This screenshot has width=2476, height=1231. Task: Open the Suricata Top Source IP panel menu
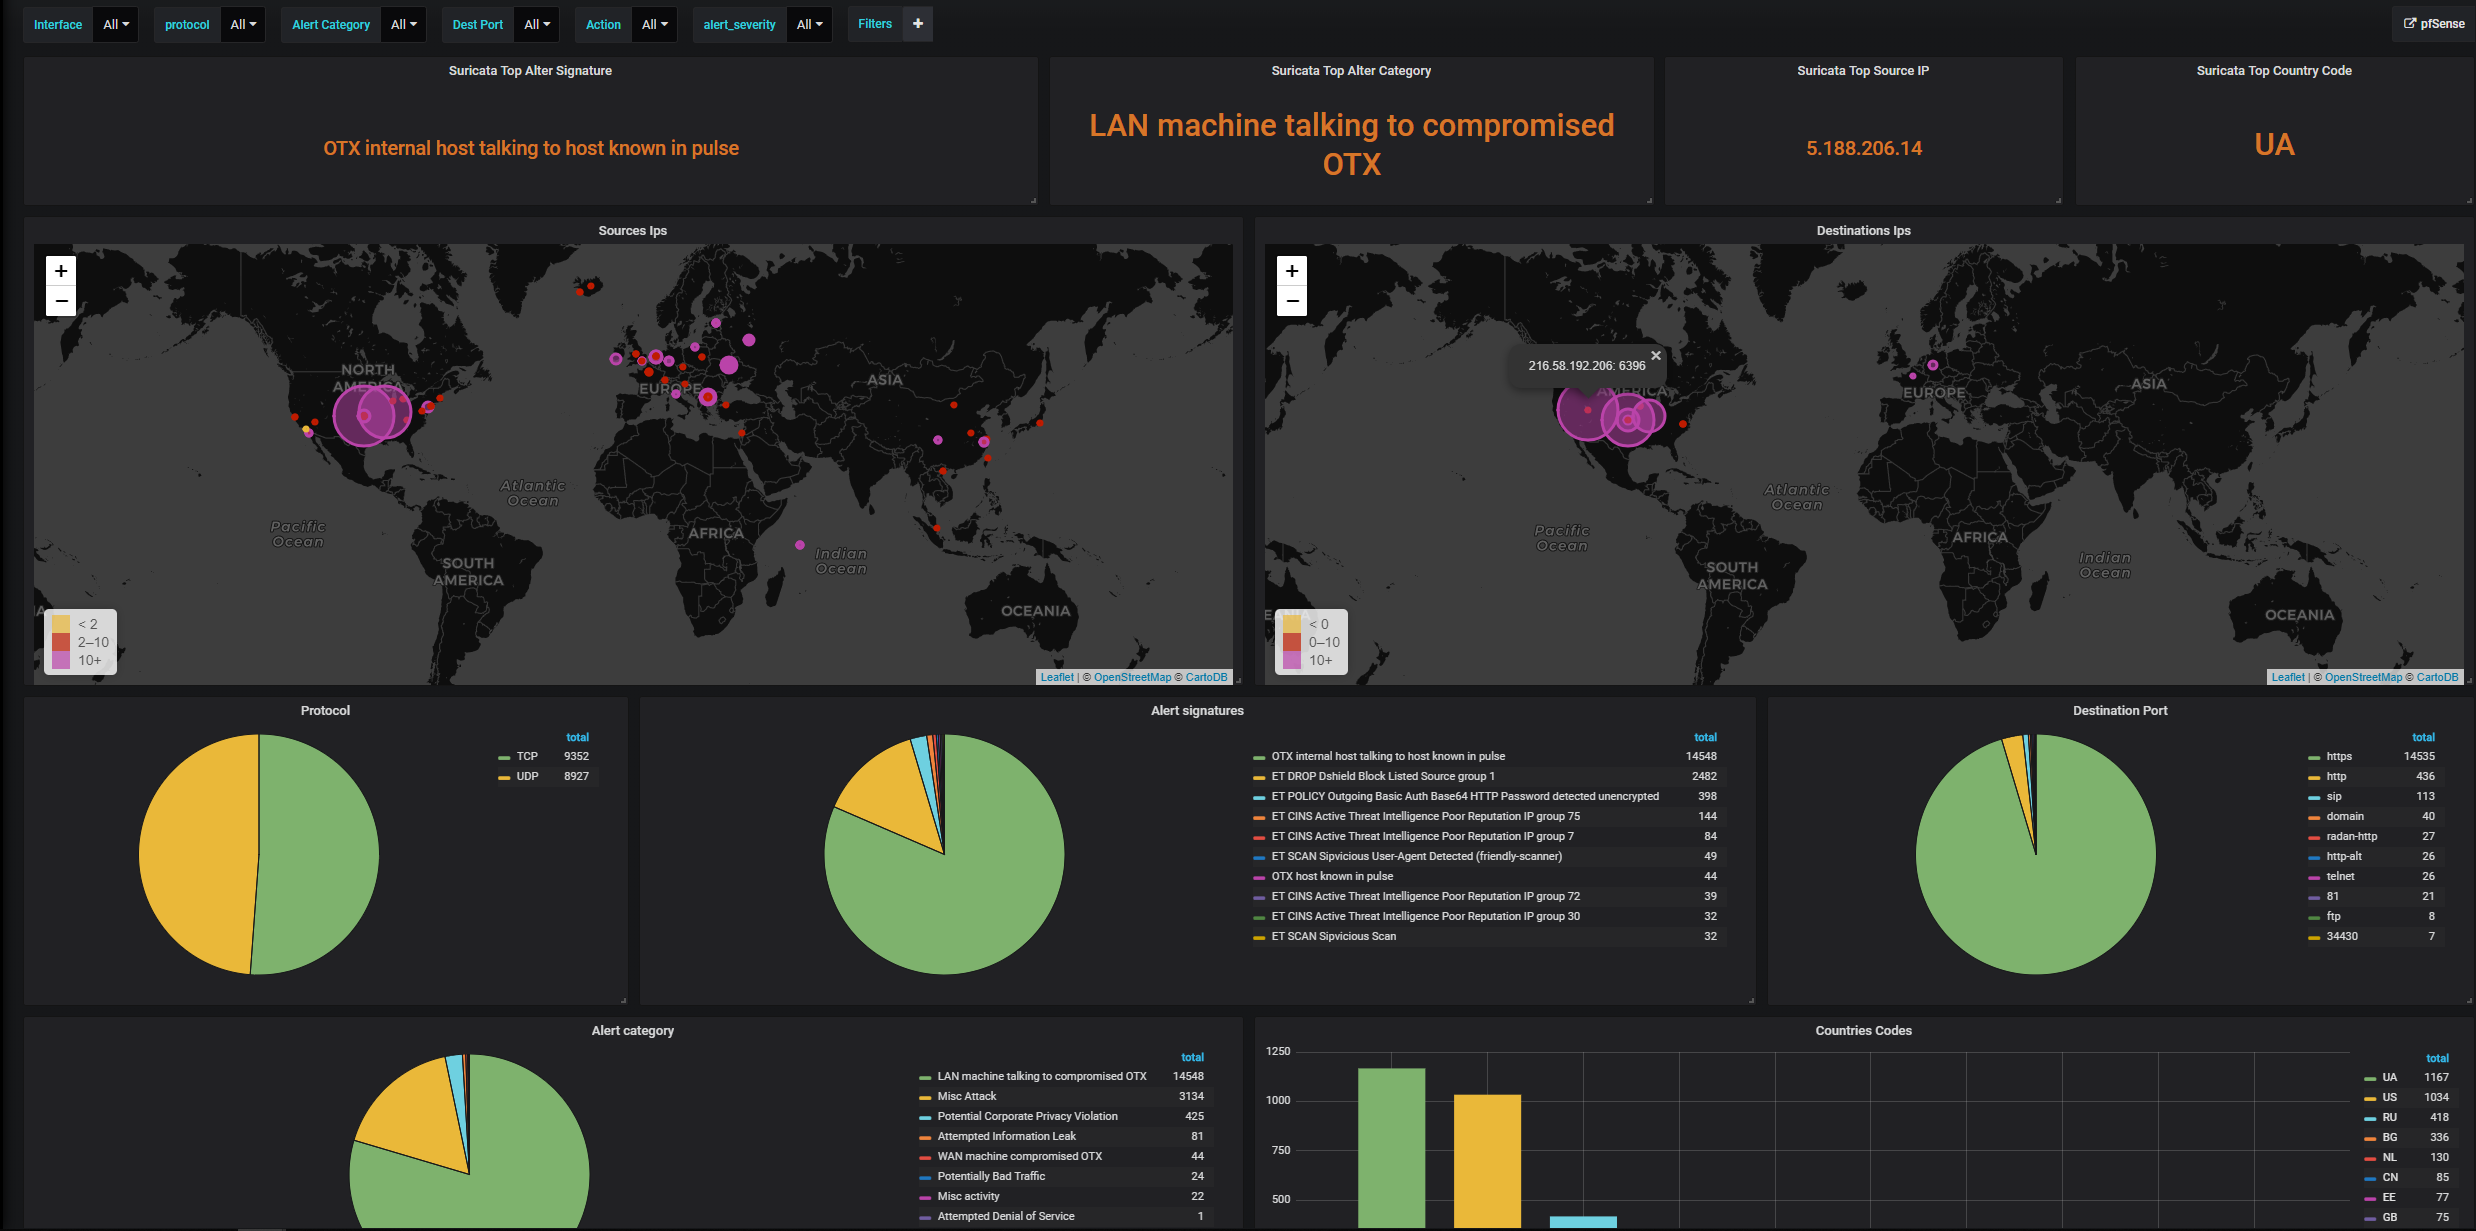[1863, 71]
